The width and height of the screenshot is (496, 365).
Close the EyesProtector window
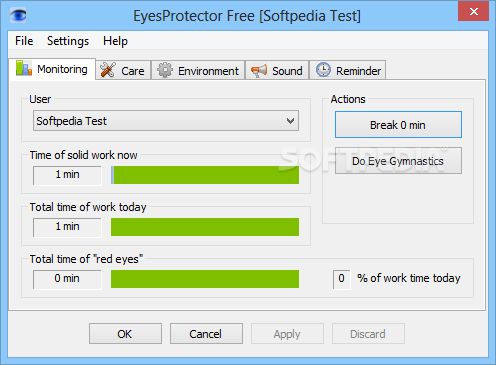[473, 12]
